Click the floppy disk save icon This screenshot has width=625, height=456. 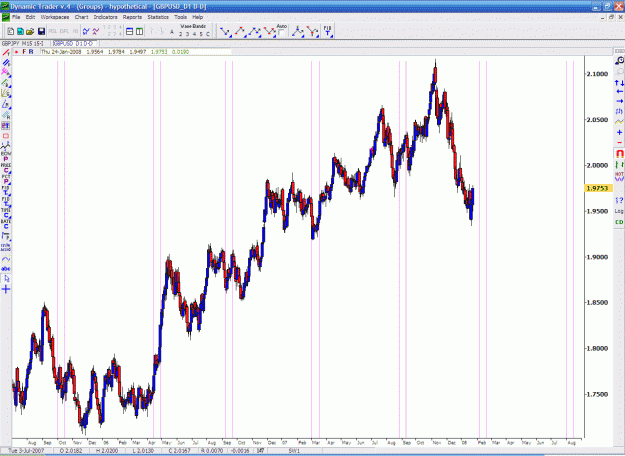pyautogui.click(x=41, y=31)
